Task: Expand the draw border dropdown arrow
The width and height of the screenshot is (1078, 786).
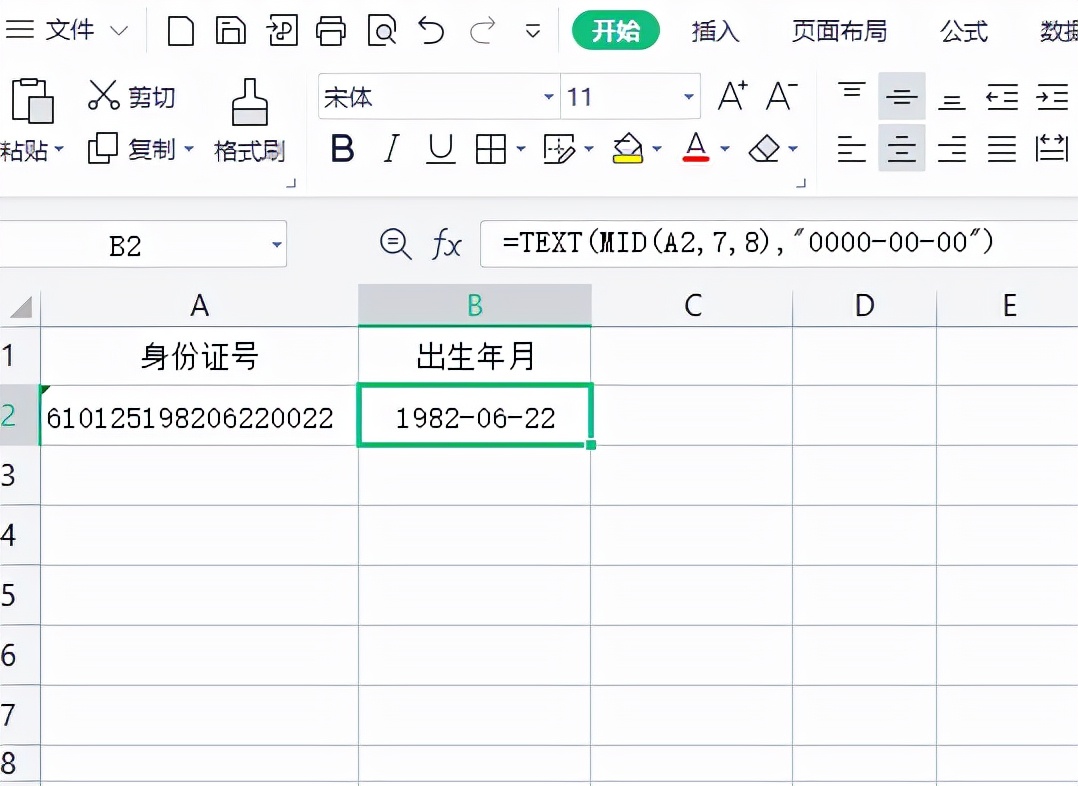Action: [x=588, y=149]
